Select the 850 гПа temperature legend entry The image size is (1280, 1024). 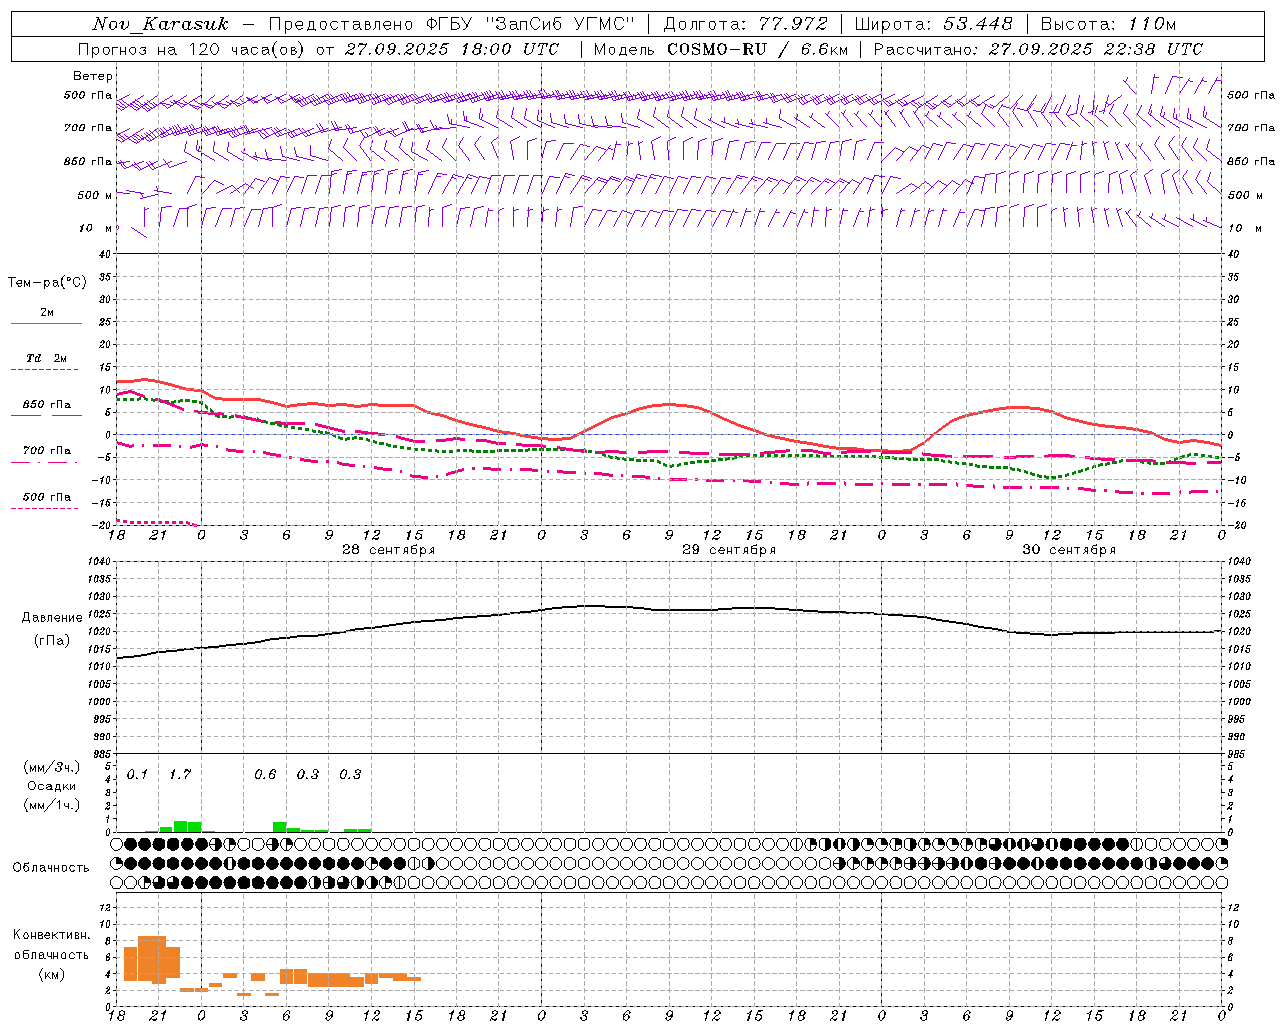pyautogui.click(x=47, y=405)
